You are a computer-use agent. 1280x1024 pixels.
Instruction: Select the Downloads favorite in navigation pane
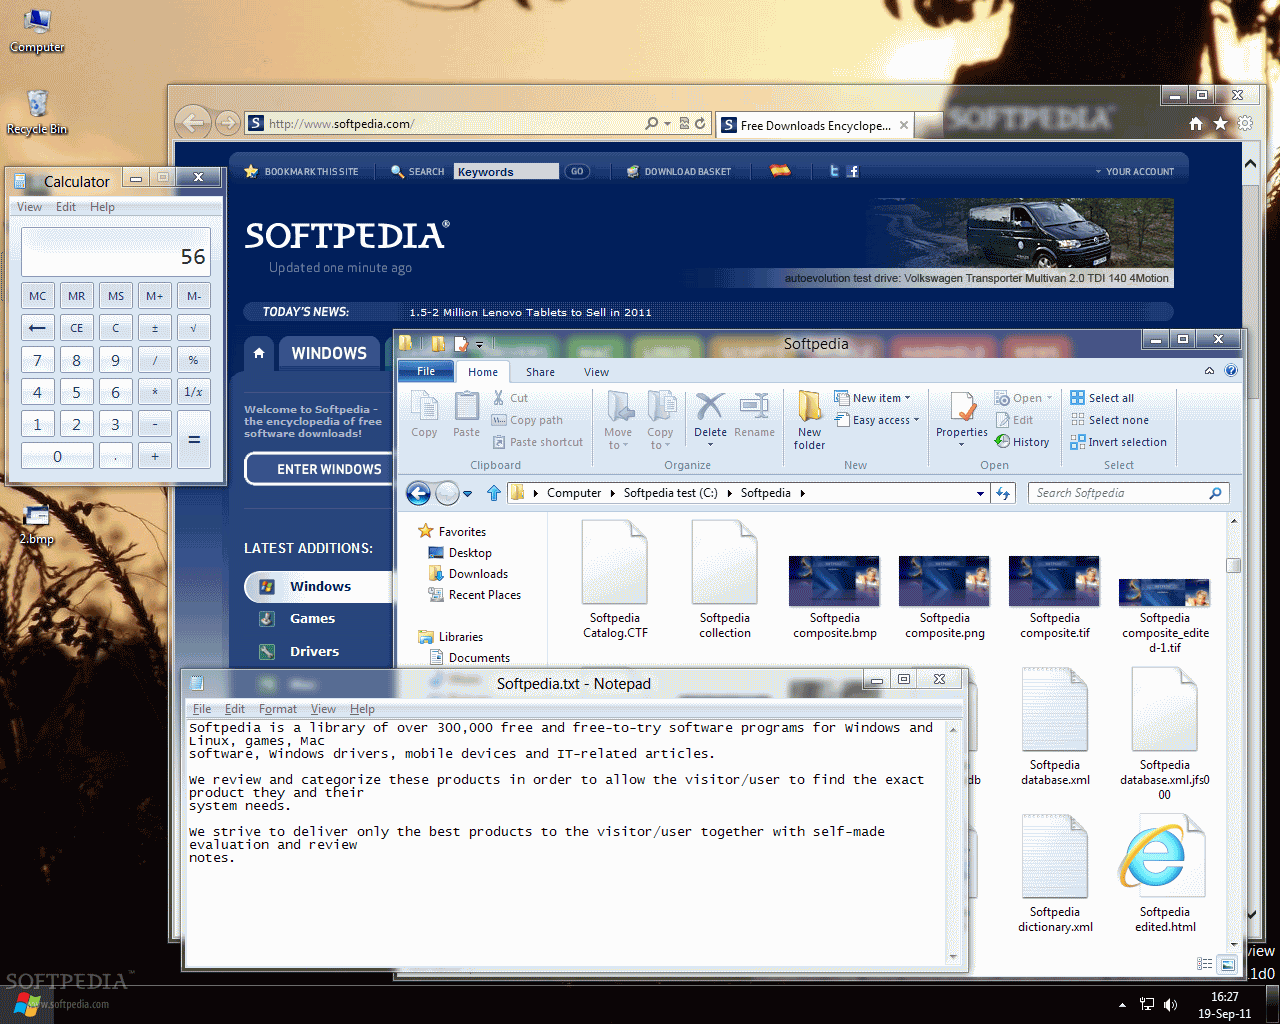468,574
